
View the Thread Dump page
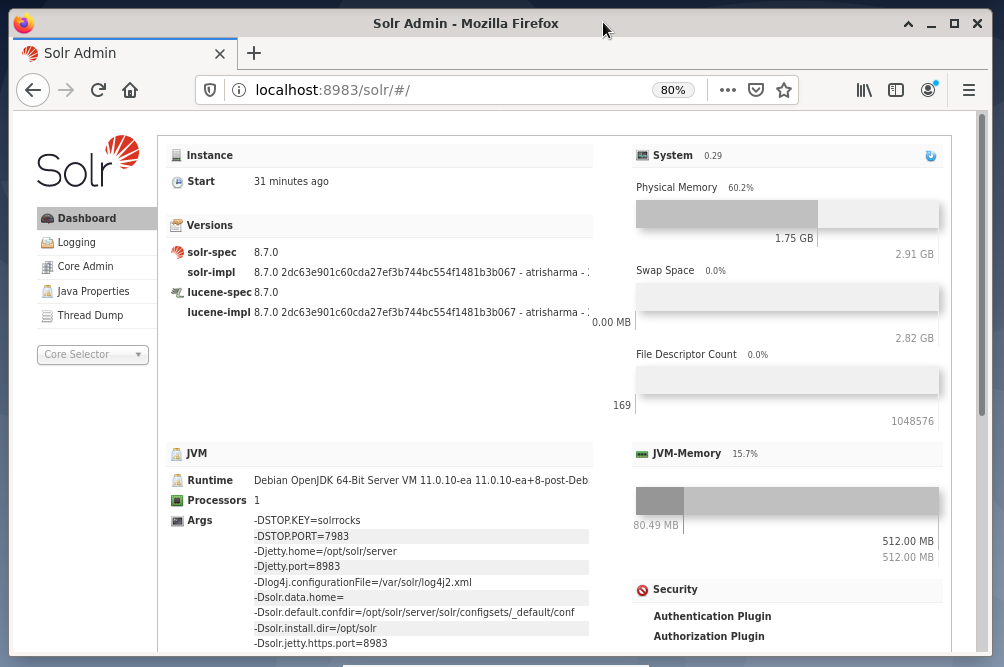click(90, 316)
